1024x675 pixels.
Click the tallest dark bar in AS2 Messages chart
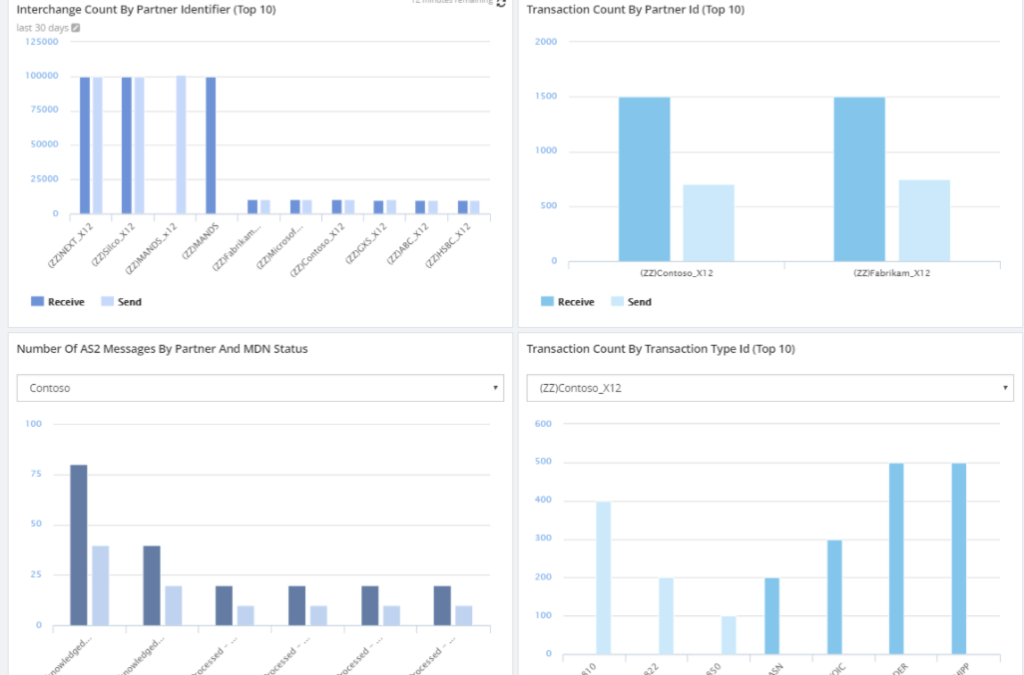pos(78,545)
